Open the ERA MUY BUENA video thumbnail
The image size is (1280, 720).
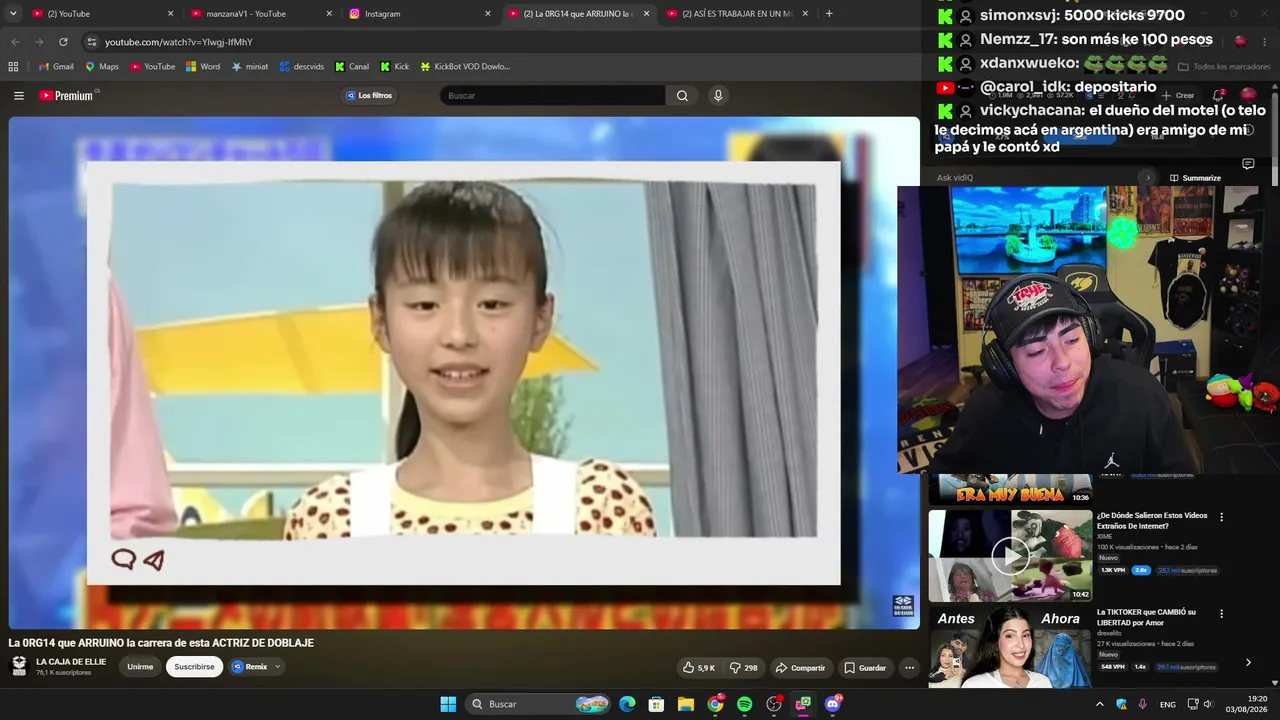(1010, 489)
